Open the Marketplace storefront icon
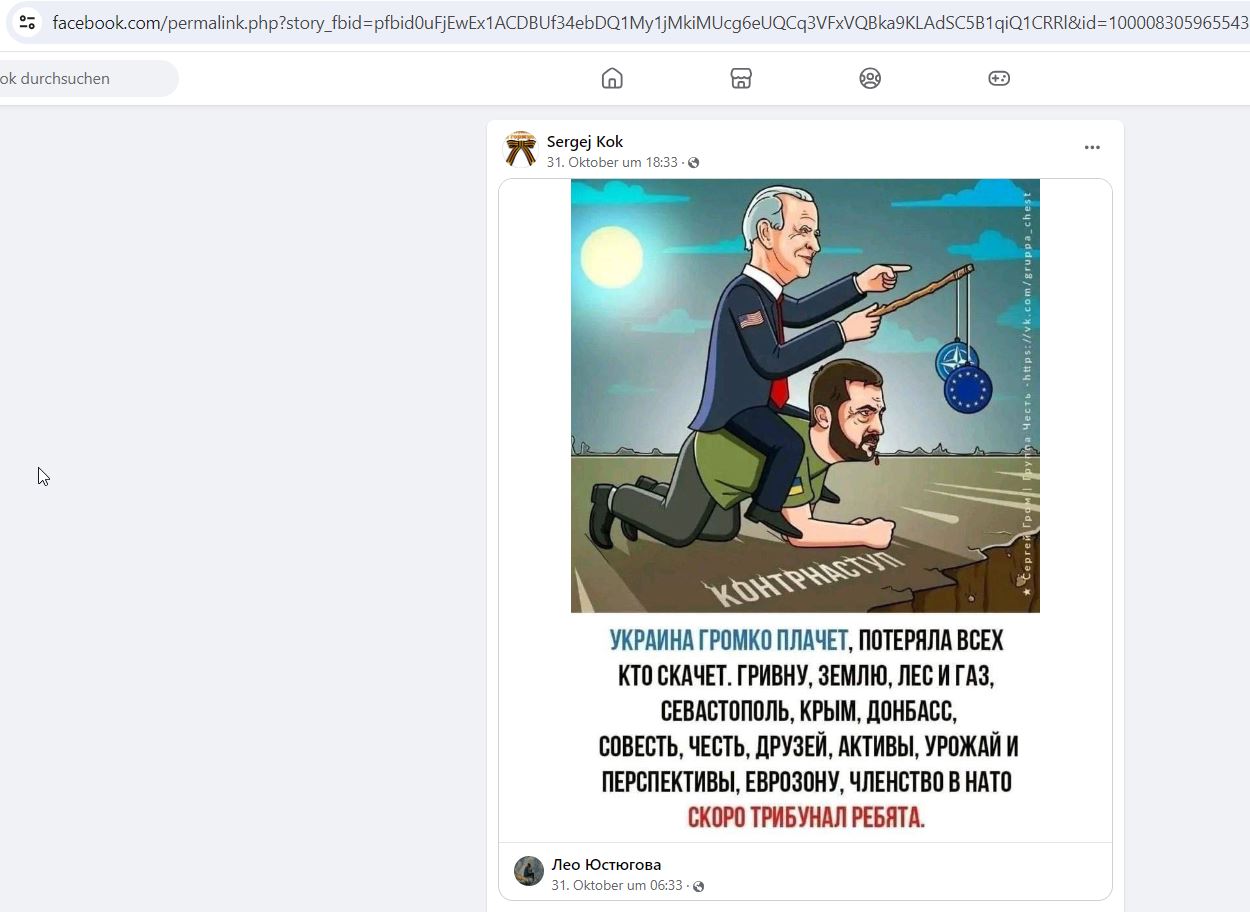 [741, 78]
